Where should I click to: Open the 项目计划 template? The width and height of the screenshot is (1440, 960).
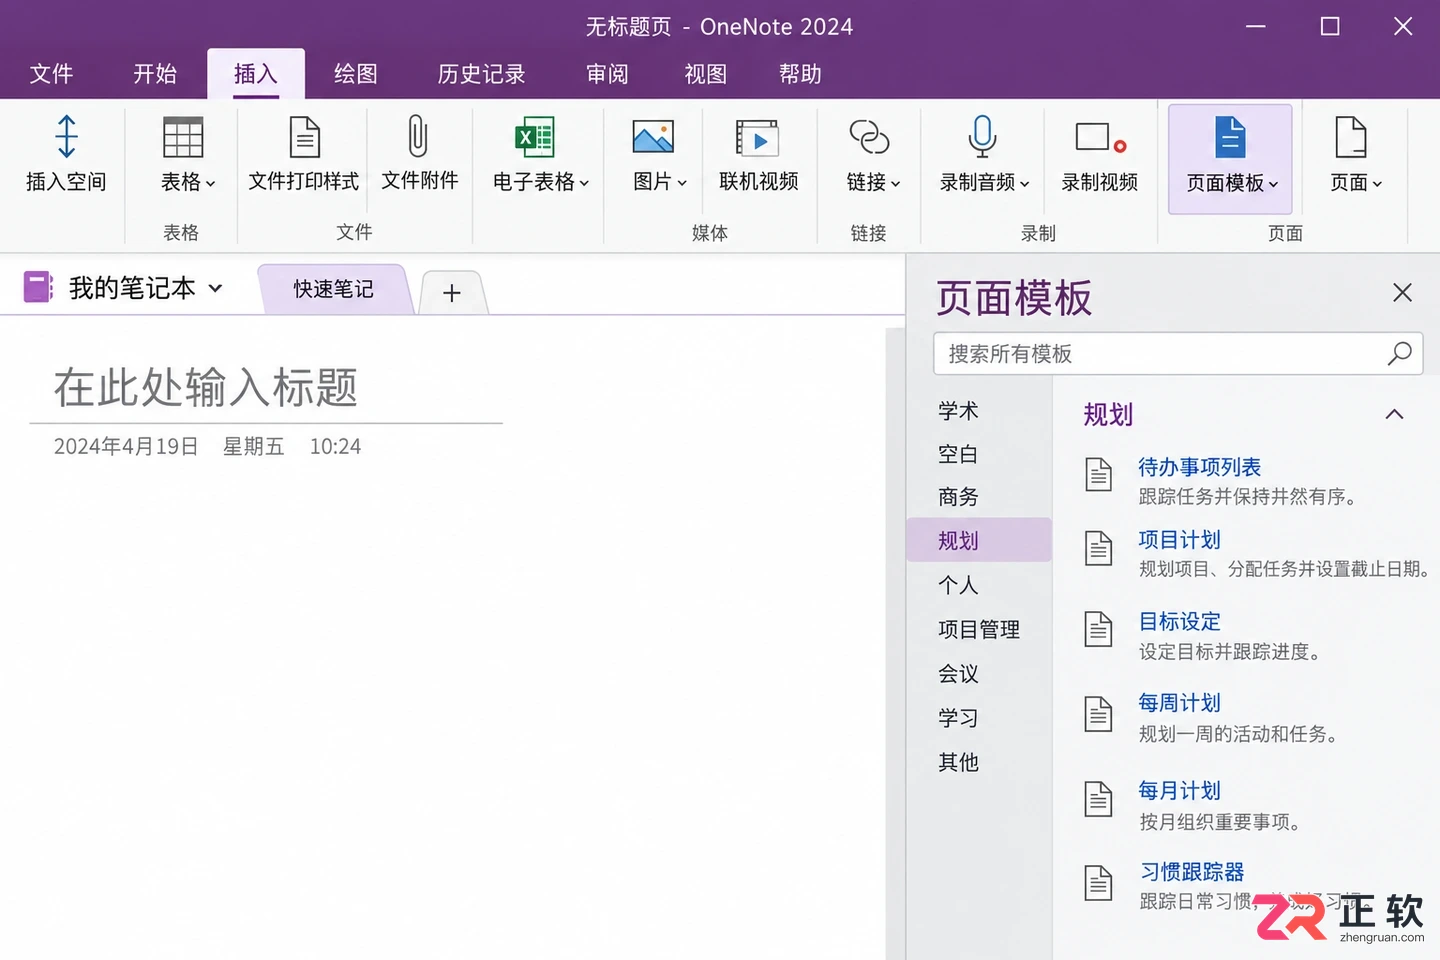(1180, 540)
